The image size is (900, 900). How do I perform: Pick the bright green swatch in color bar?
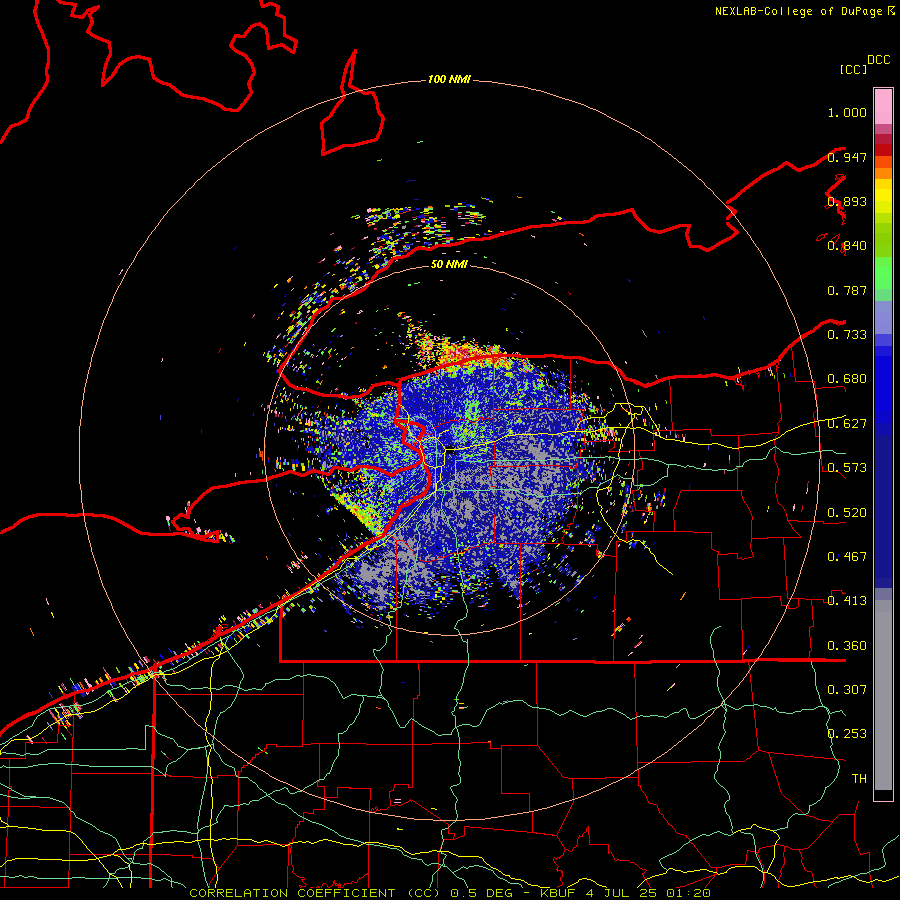pos(883,273)
